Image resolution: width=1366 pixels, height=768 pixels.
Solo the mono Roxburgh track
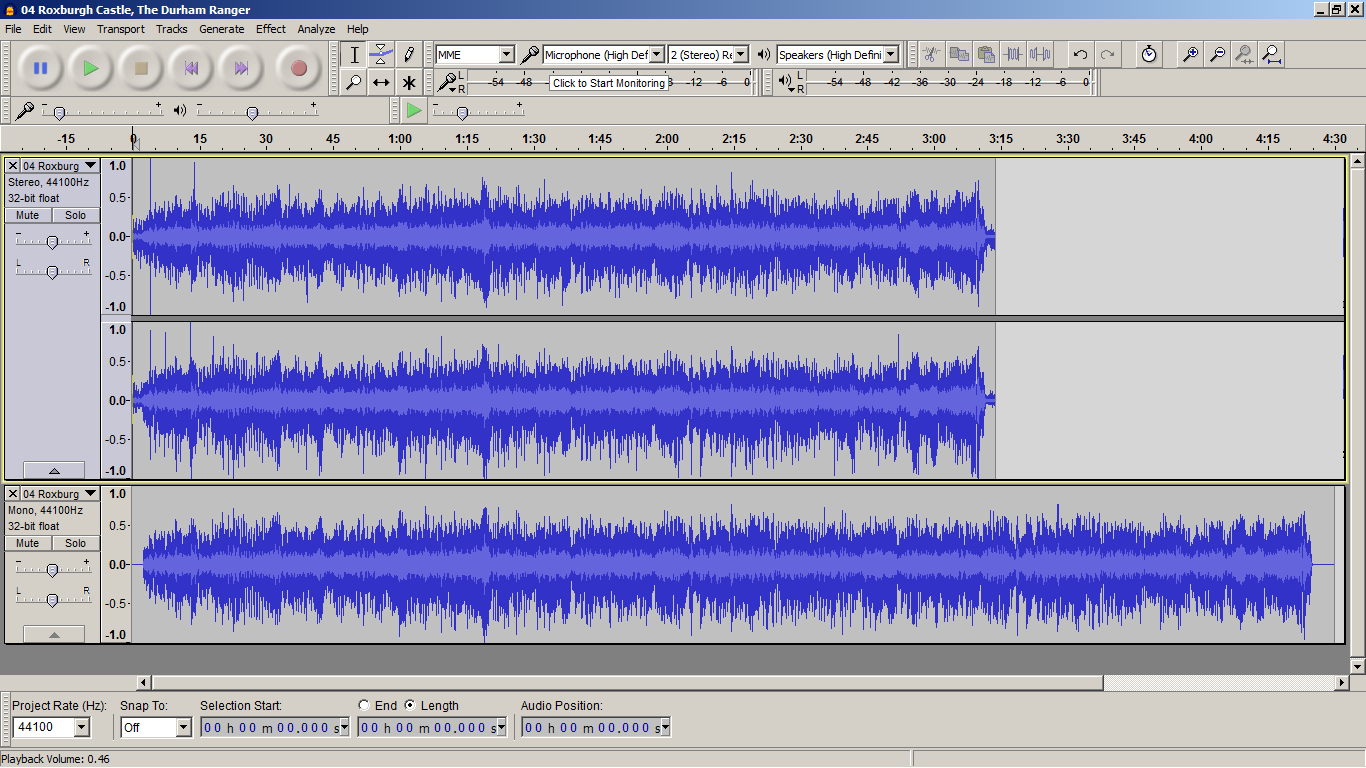coord(76,543)
